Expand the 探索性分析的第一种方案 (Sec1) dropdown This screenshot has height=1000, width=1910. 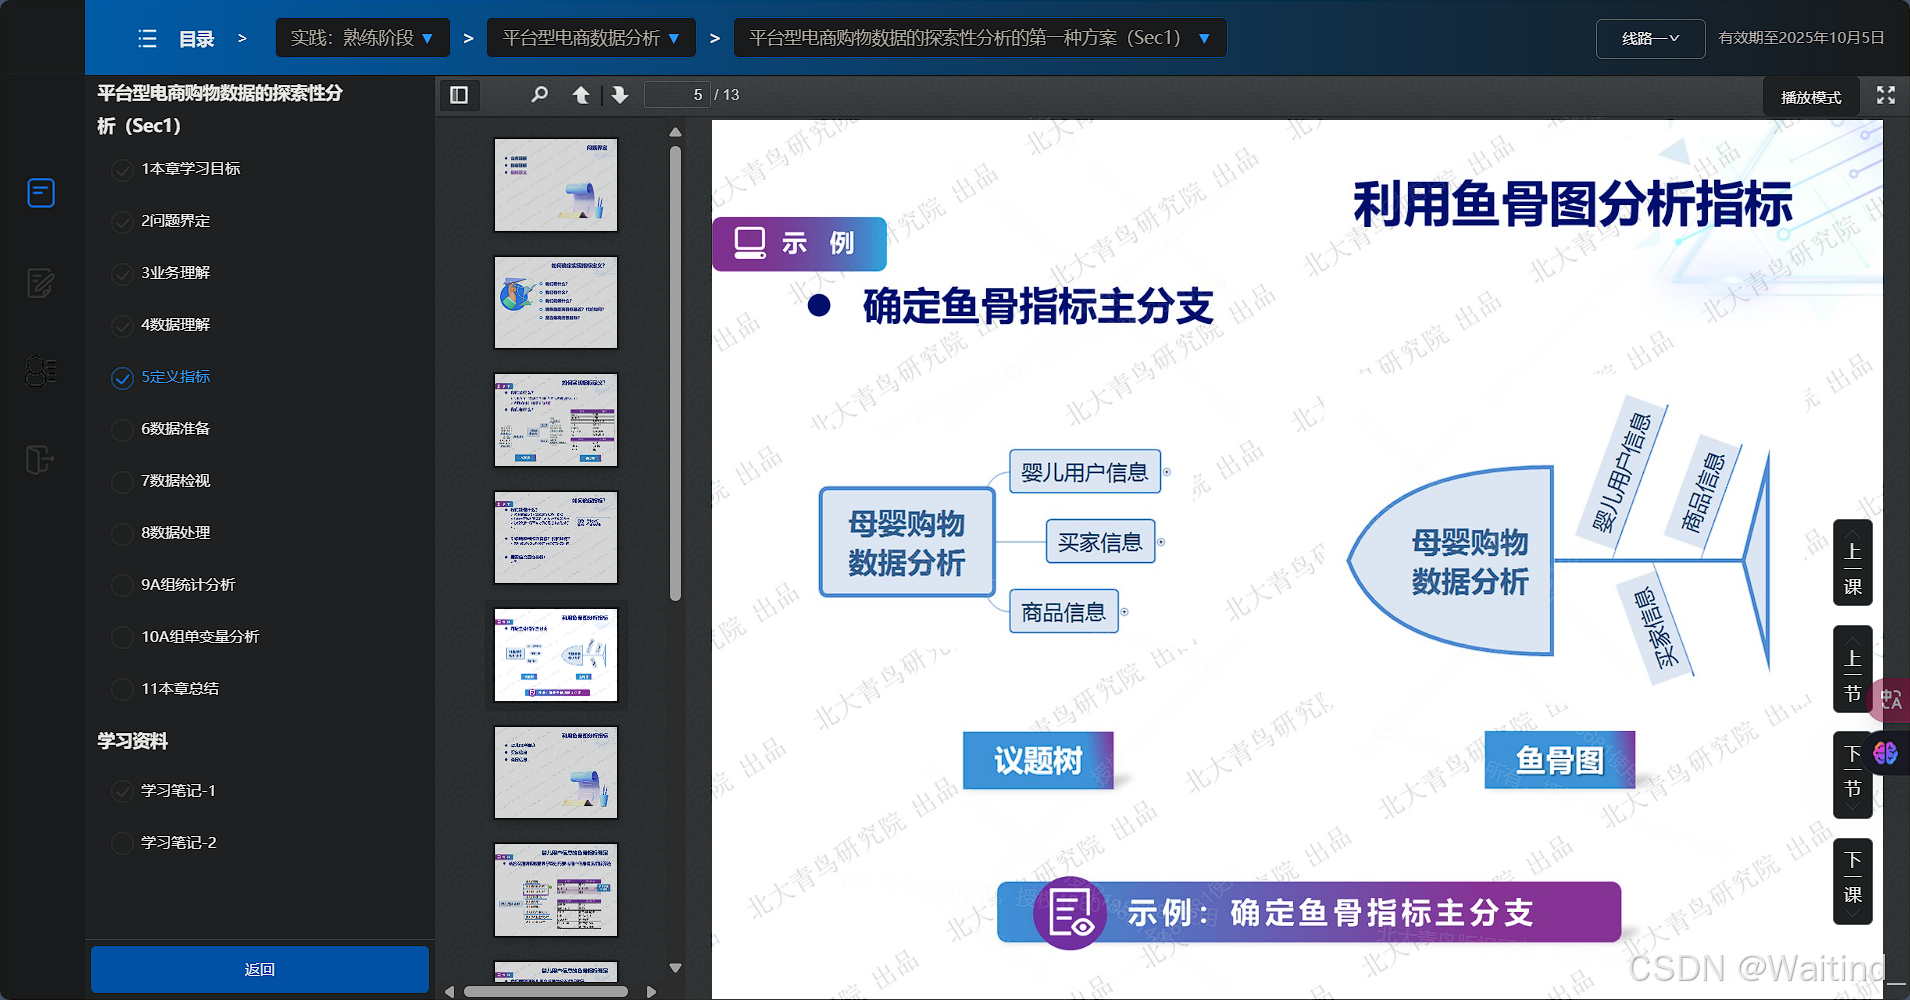[980, 38]
